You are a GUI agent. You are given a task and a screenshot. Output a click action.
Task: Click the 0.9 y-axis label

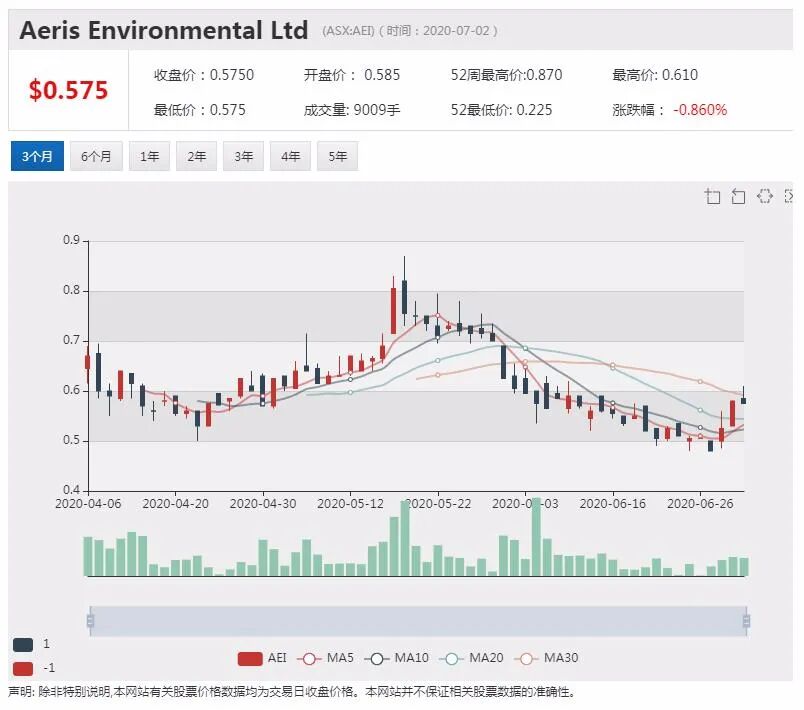click(71, 240)
